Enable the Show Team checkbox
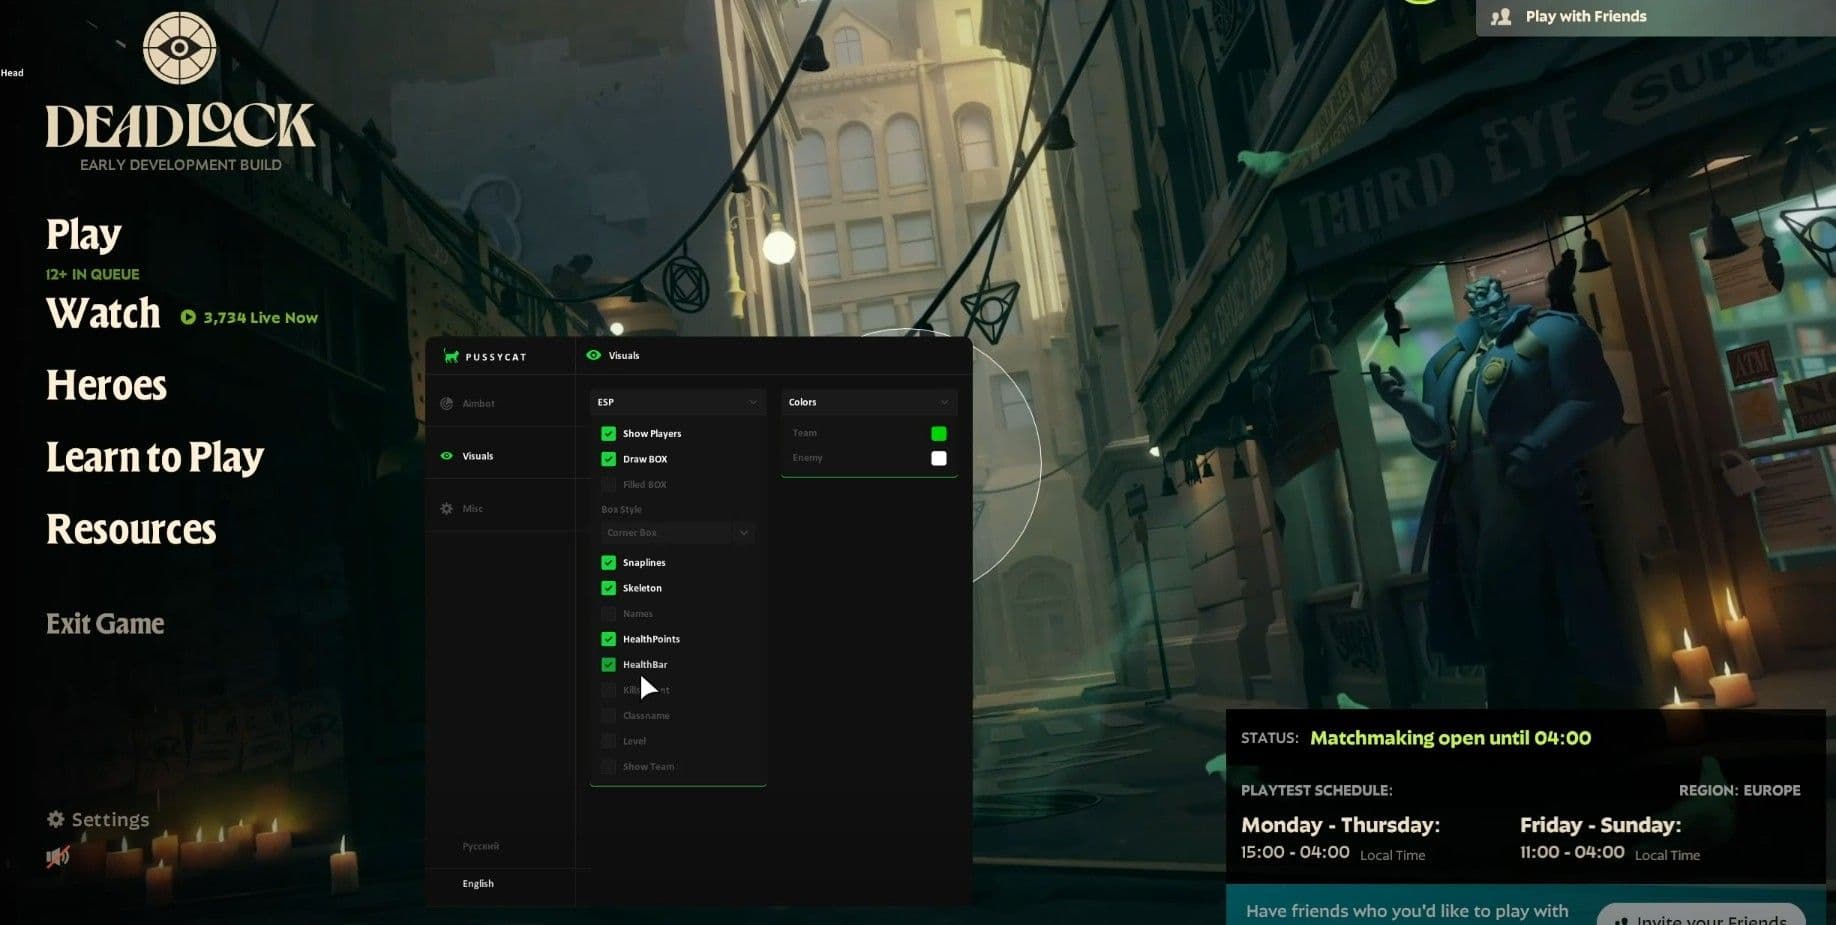The image size is (1836, 925). (608, 767)
